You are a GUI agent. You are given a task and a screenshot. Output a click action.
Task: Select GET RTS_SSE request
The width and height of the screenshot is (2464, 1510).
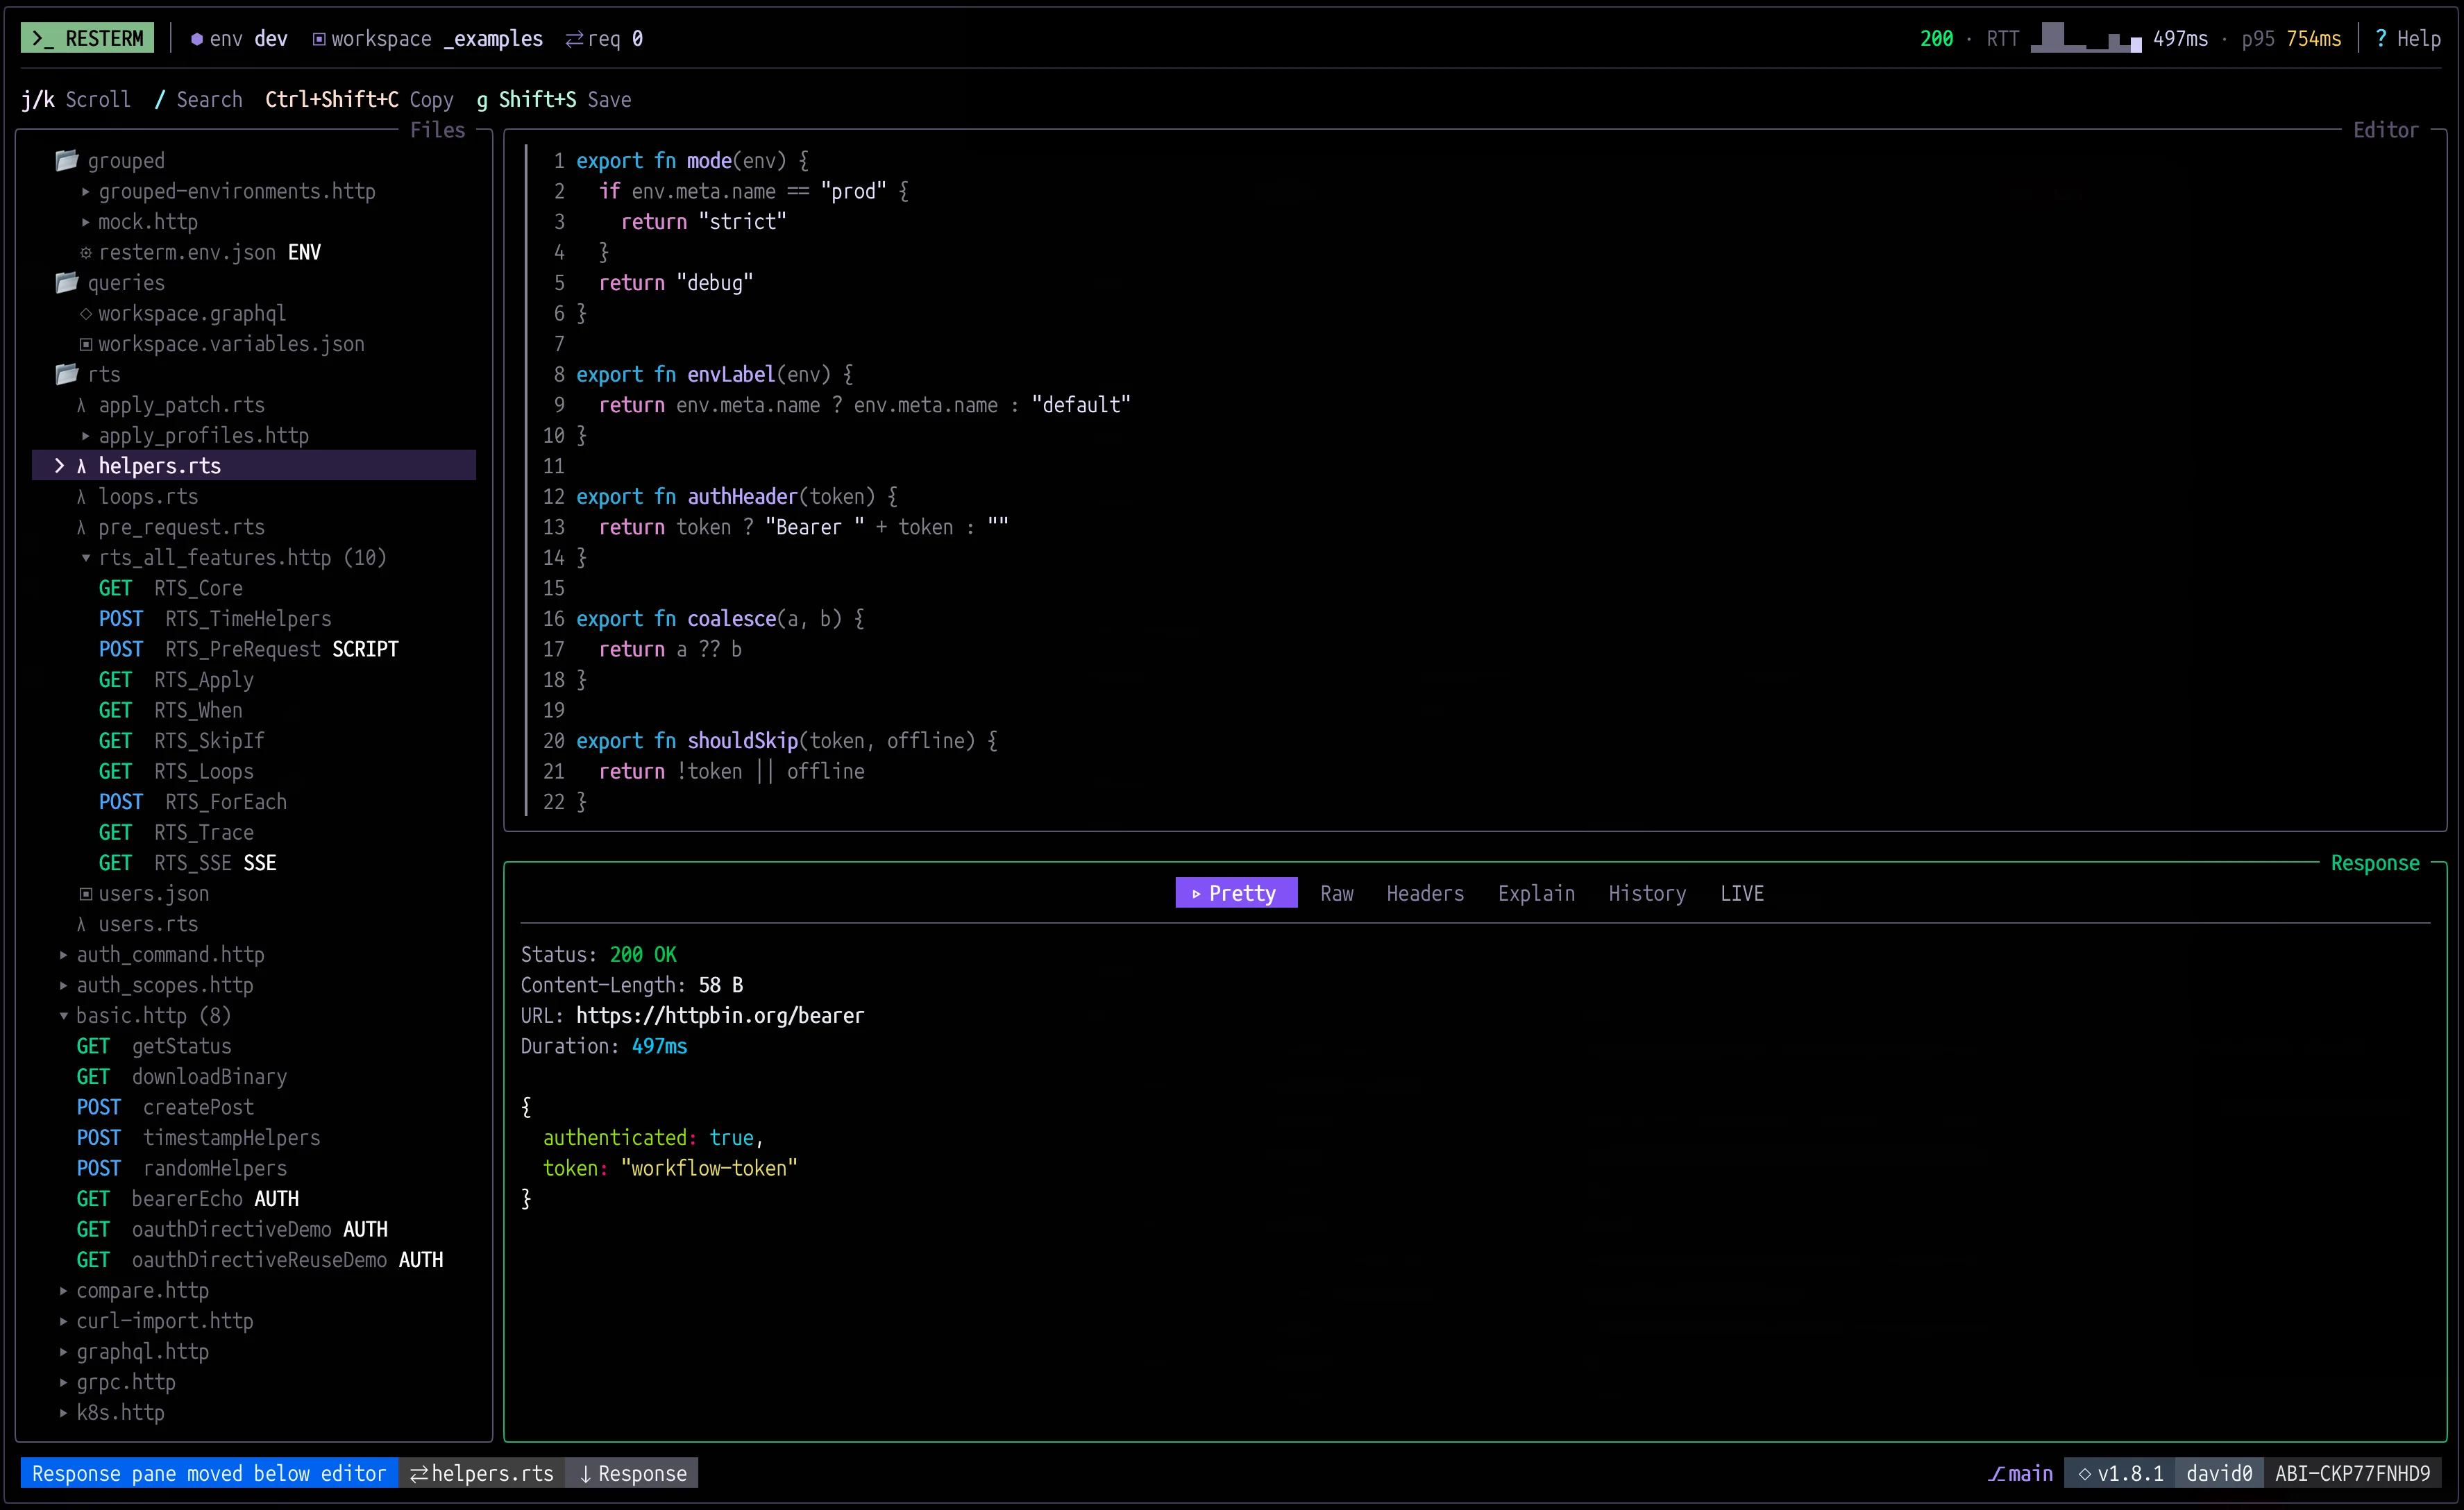[x=188, y=863]
